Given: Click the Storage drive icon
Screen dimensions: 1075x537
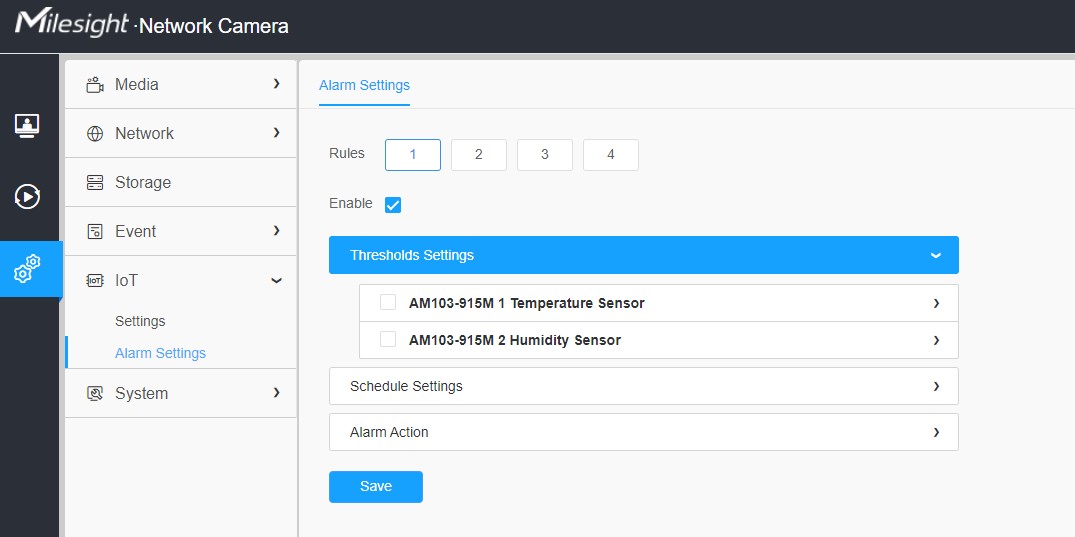Looking at the screenshot, I should (x=95, y=182).
